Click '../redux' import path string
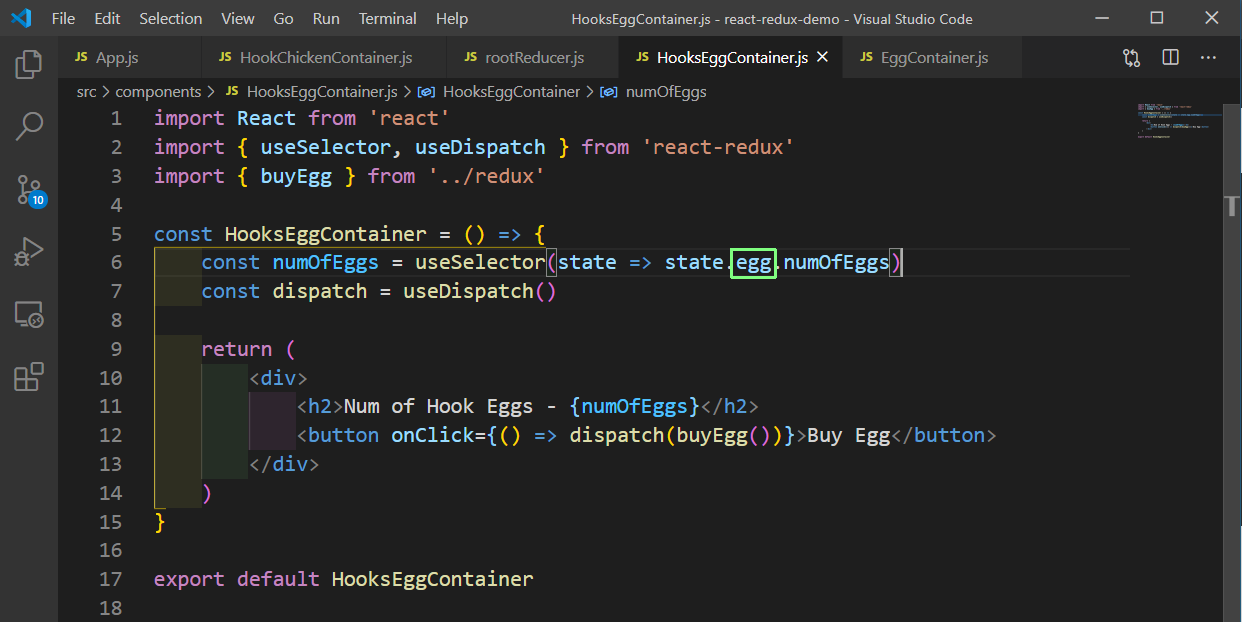Viewport: 1242px width, 622px height. (487, 177)
